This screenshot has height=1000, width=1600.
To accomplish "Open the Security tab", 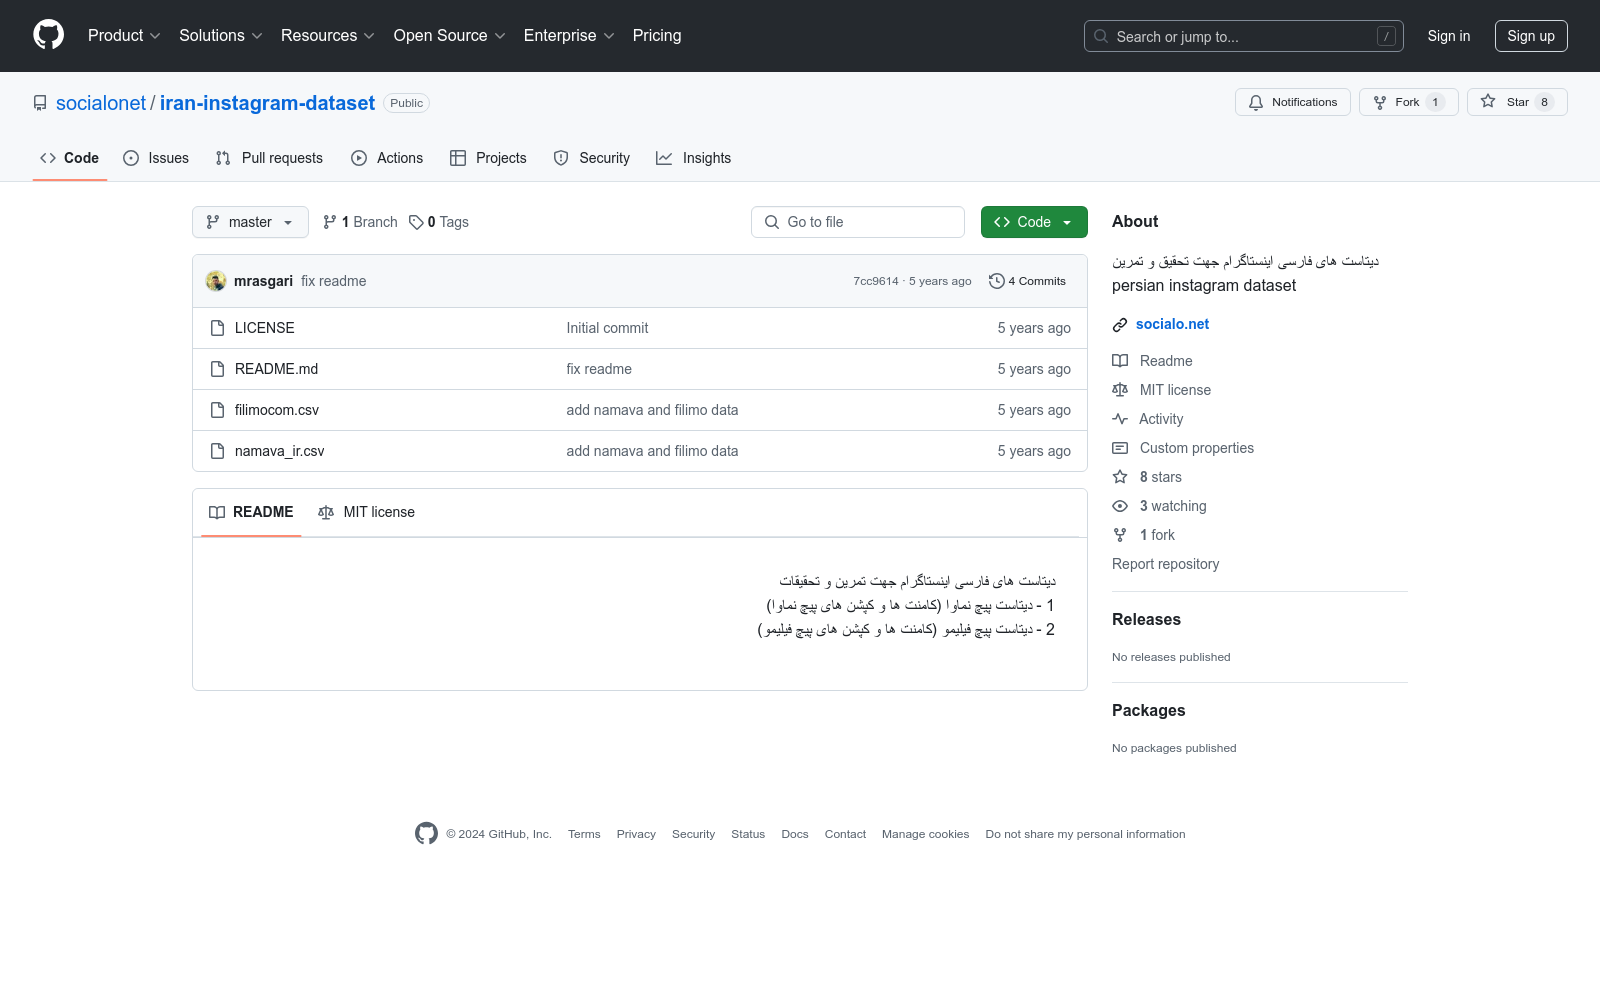I will point(592,158).
